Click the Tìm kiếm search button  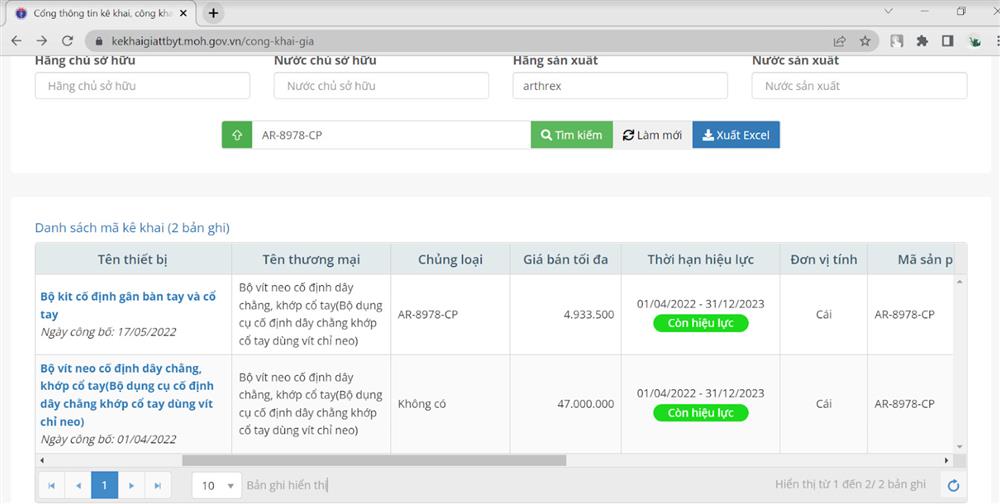(571, 135)
